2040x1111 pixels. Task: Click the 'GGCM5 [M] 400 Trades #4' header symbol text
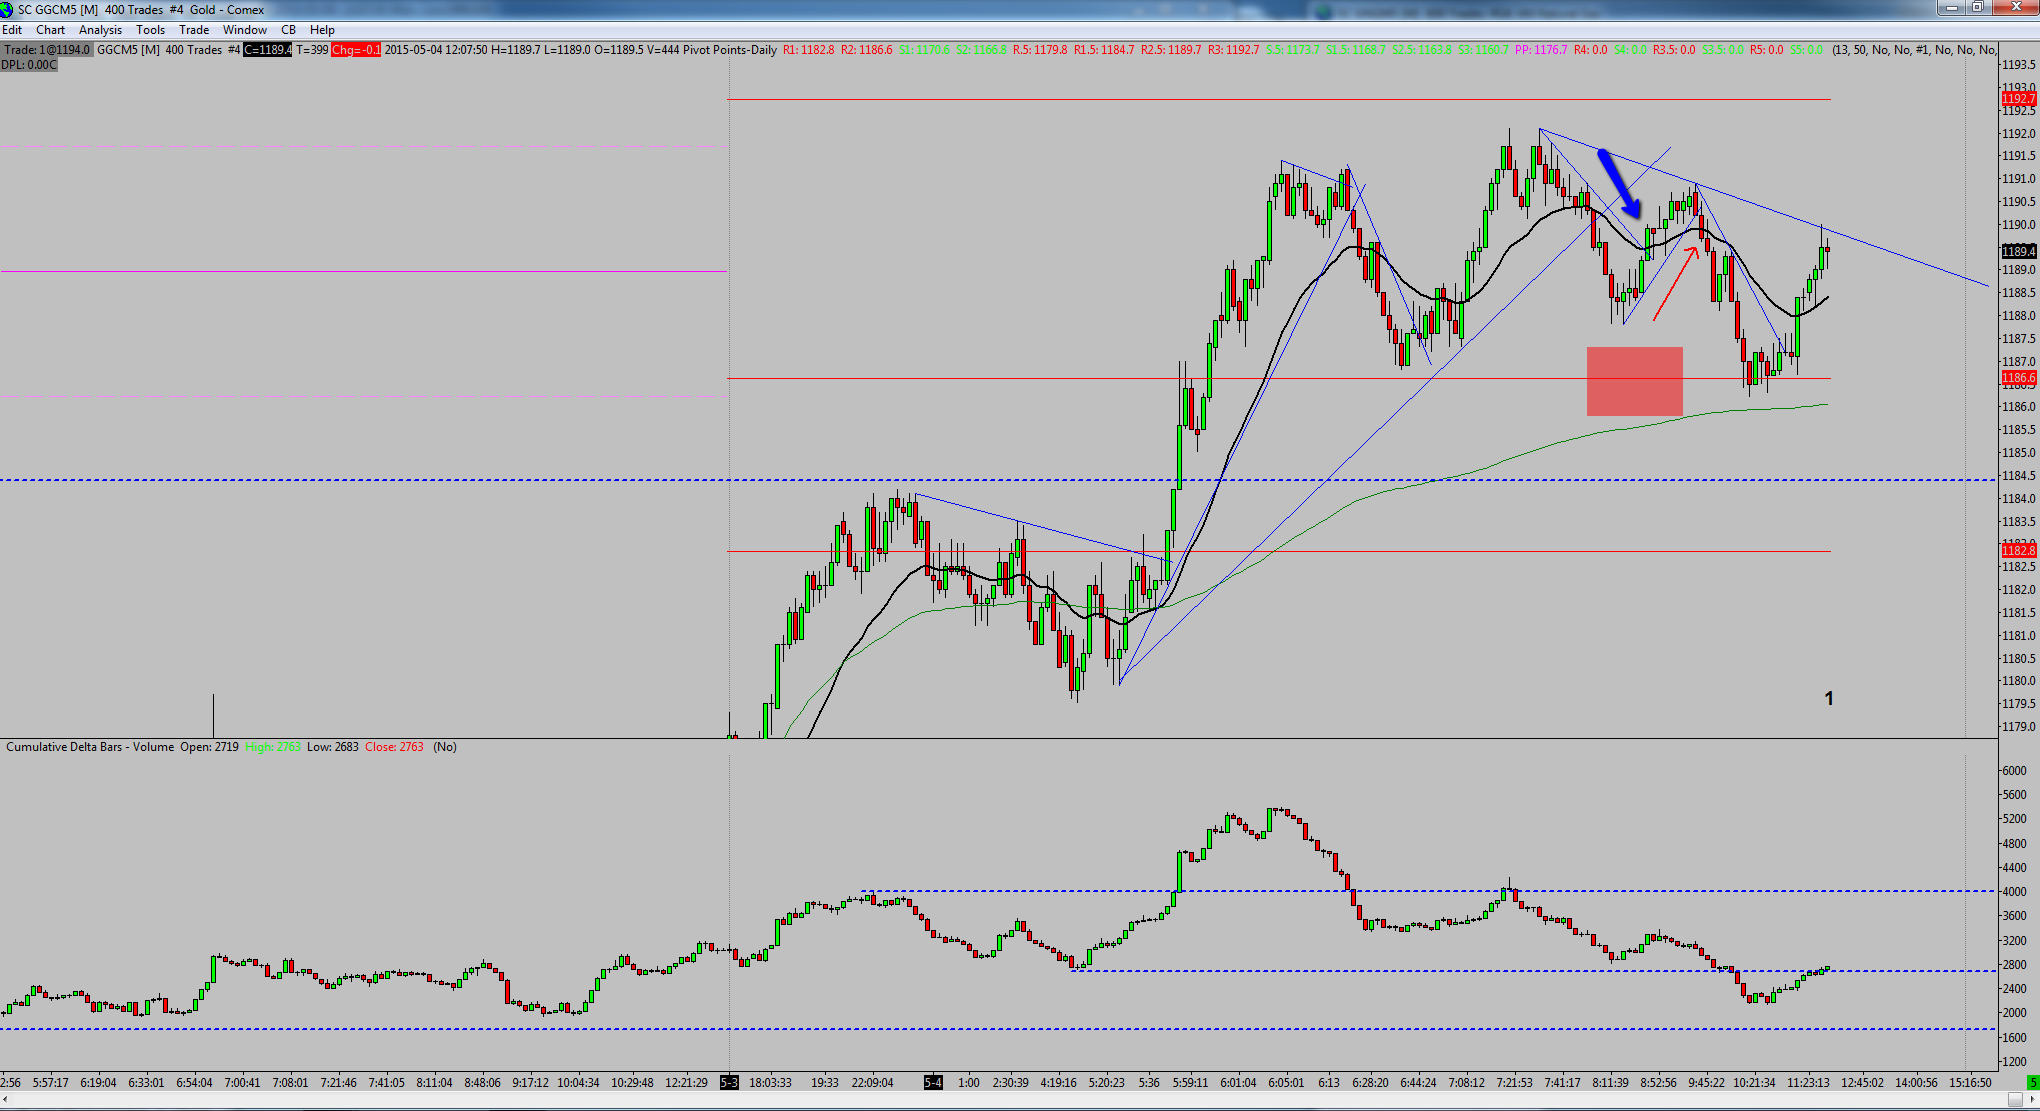pos(168,50)
